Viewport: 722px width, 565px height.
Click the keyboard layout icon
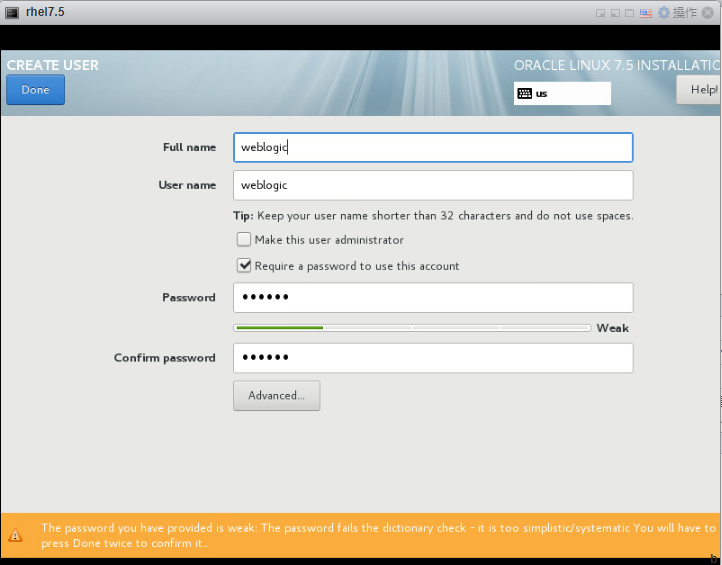[524, 93]
